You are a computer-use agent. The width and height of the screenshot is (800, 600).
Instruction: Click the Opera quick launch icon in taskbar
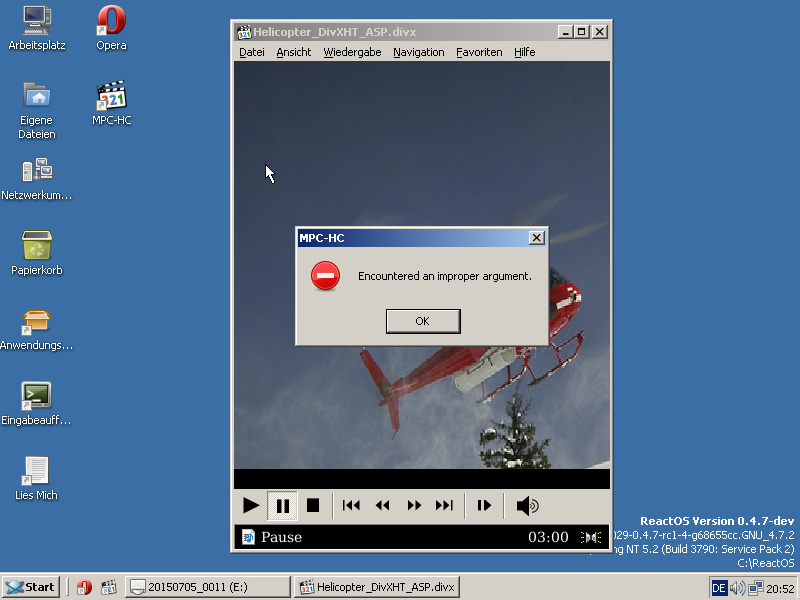click(x=84, y=587)
